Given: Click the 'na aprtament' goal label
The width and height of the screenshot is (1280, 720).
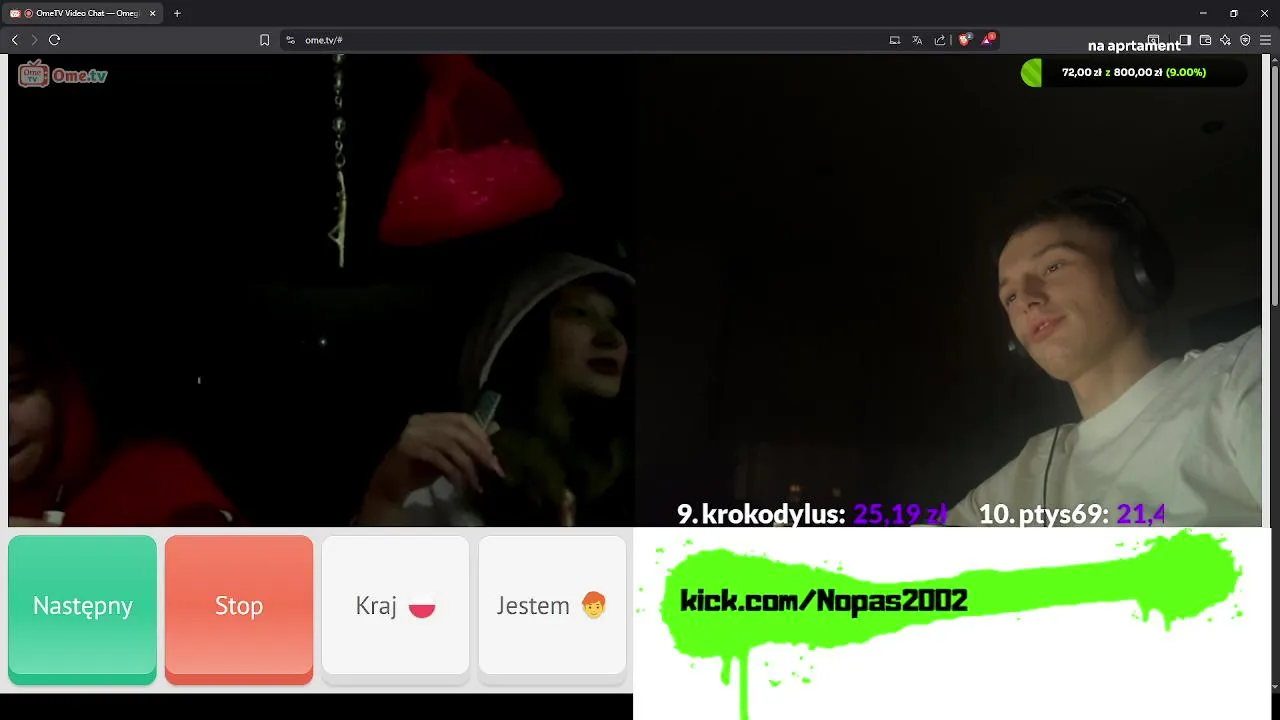Looking at the screenshot, I should [1134, 46].
